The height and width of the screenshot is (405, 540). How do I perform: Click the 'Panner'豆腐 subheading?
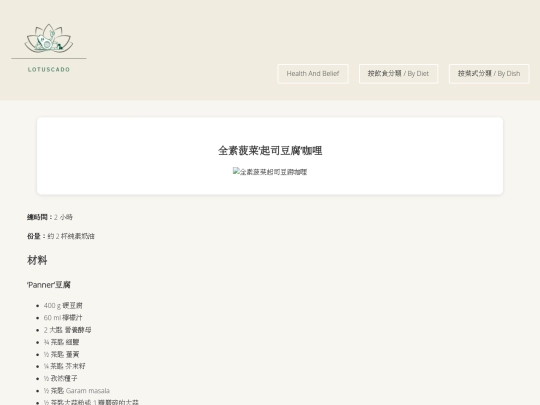coord(49,285)
